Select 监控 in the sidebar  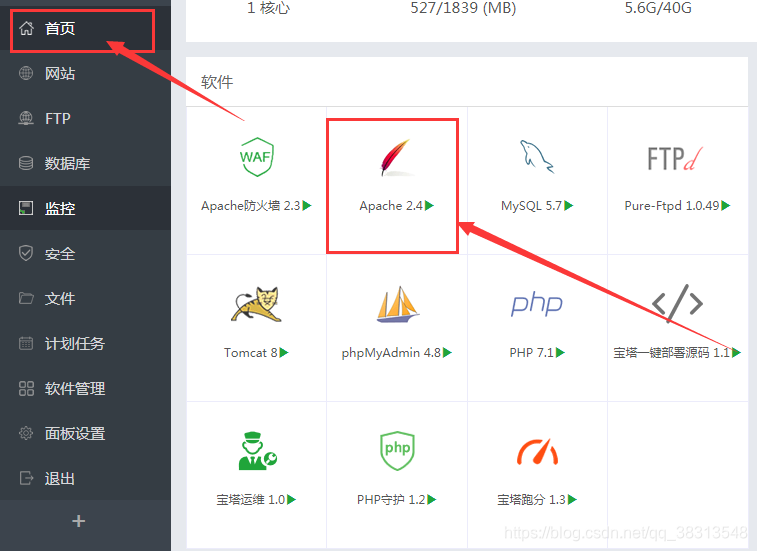click(x=85, y=208)
